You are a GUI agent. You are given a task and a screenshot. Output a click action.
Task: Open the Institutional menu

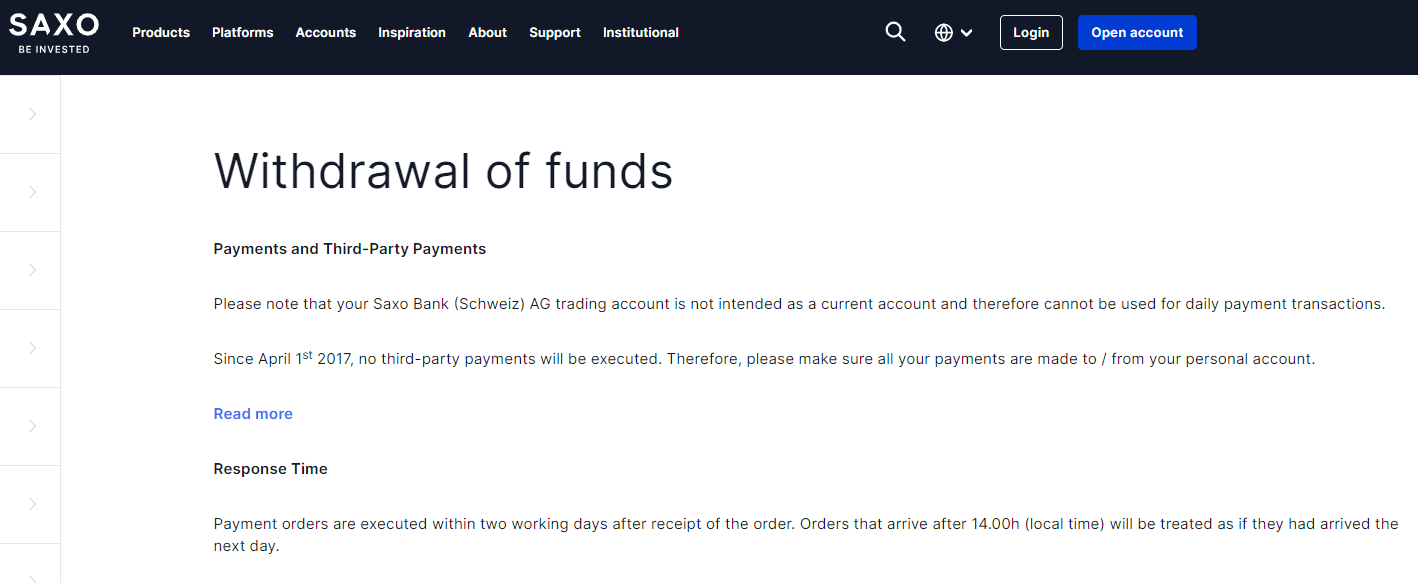pos(641,32)
